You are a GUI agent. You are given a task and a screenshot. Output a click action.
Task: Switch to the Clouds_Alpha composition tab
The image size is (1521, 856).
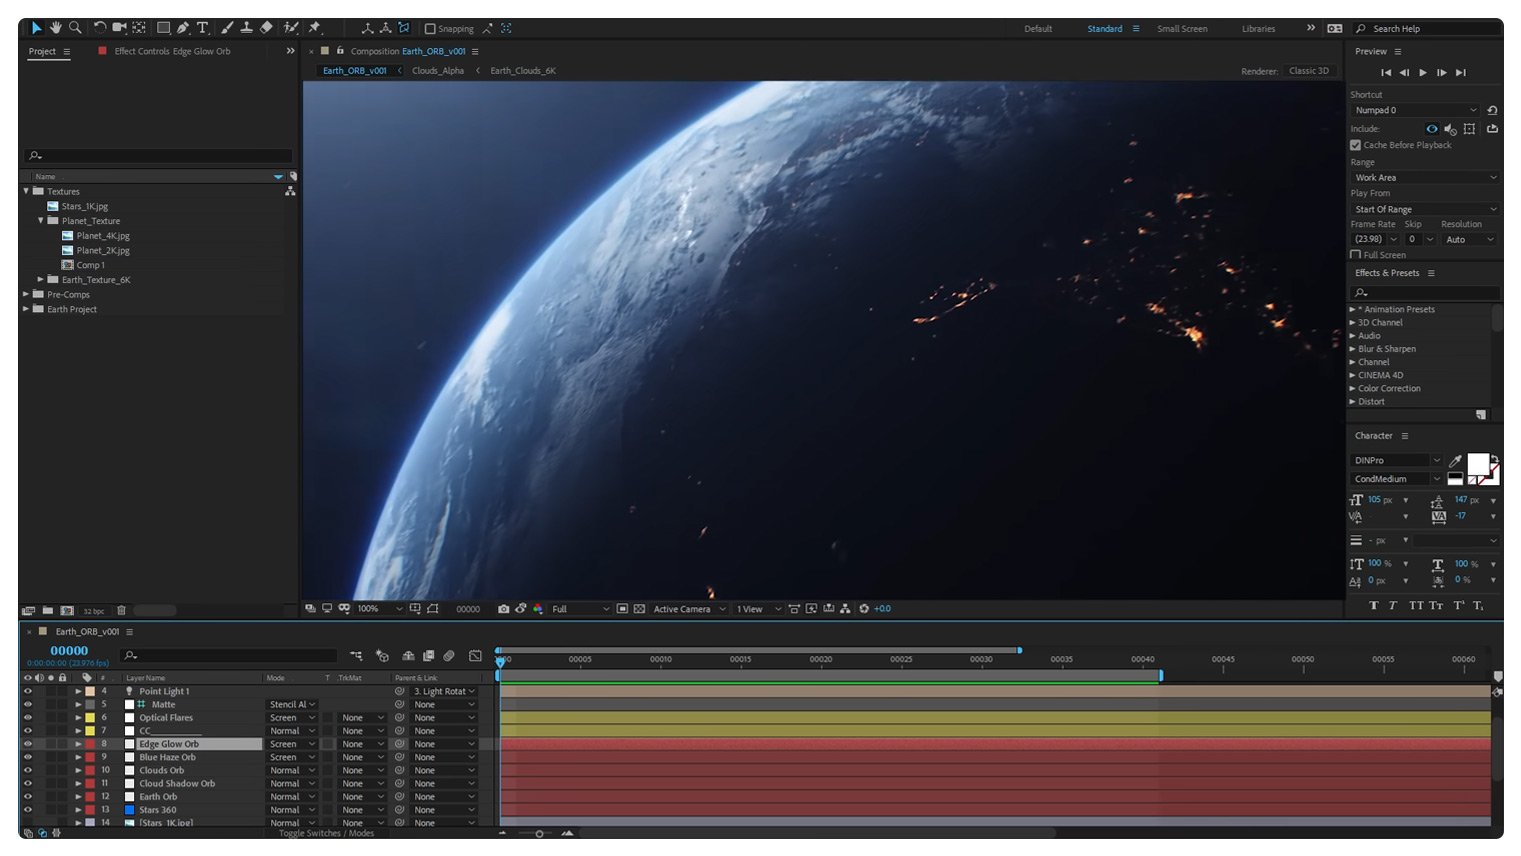click(438, 70)
